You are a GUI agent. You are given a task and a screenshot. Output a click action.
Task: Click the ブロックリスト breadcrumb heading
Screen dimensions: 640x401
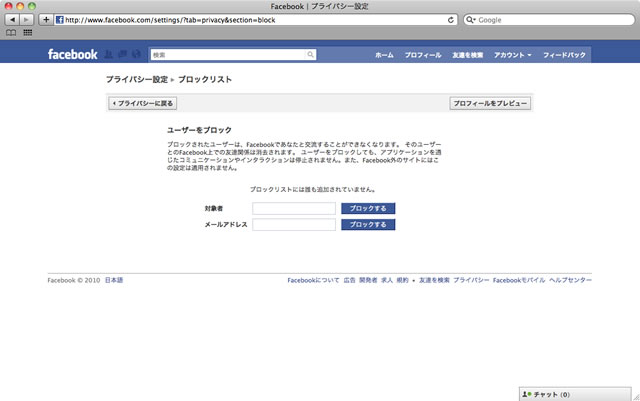click(x=205, y=79)
